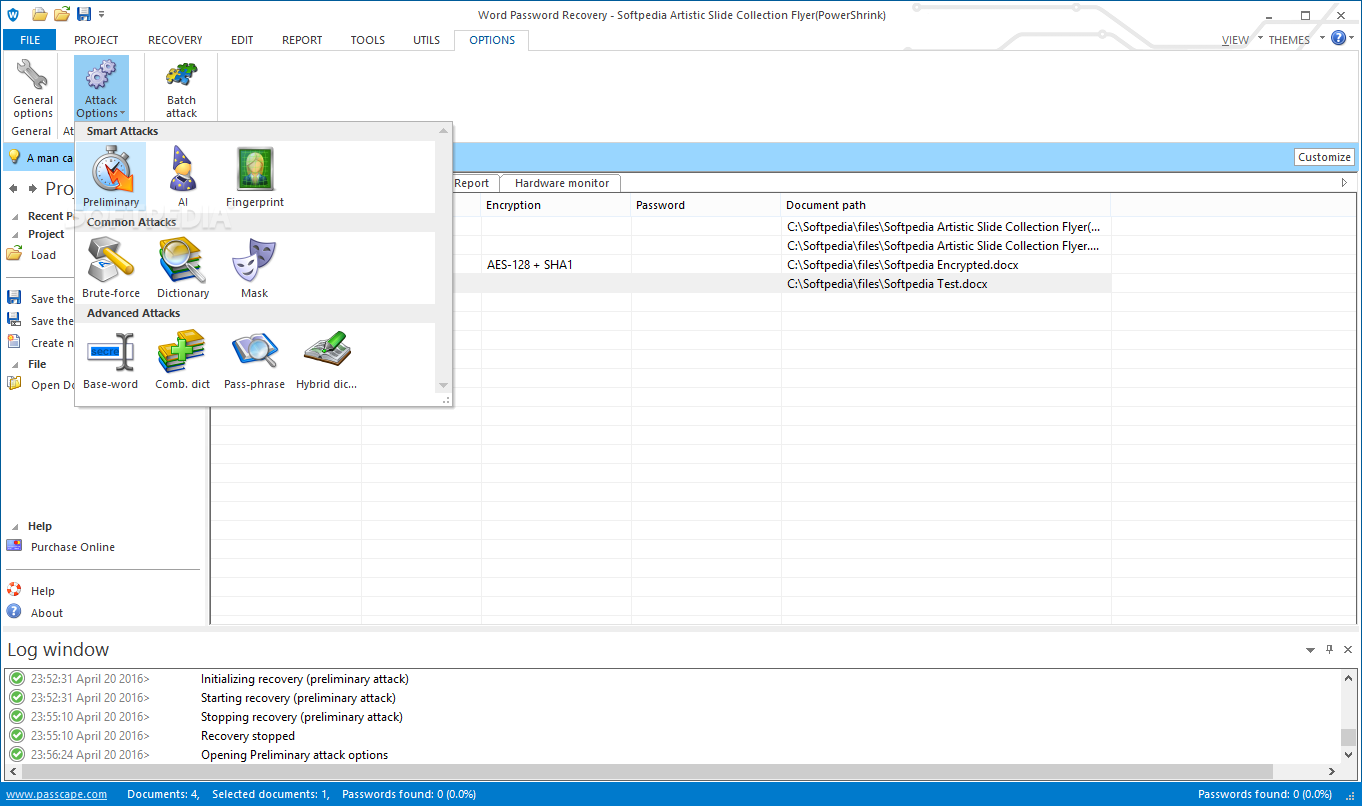The width and height of the screenshot is (1362, 806).
Task: Collapse the Attack Options dropdown button
Action: pyautogui.click(x=101, y=88)
